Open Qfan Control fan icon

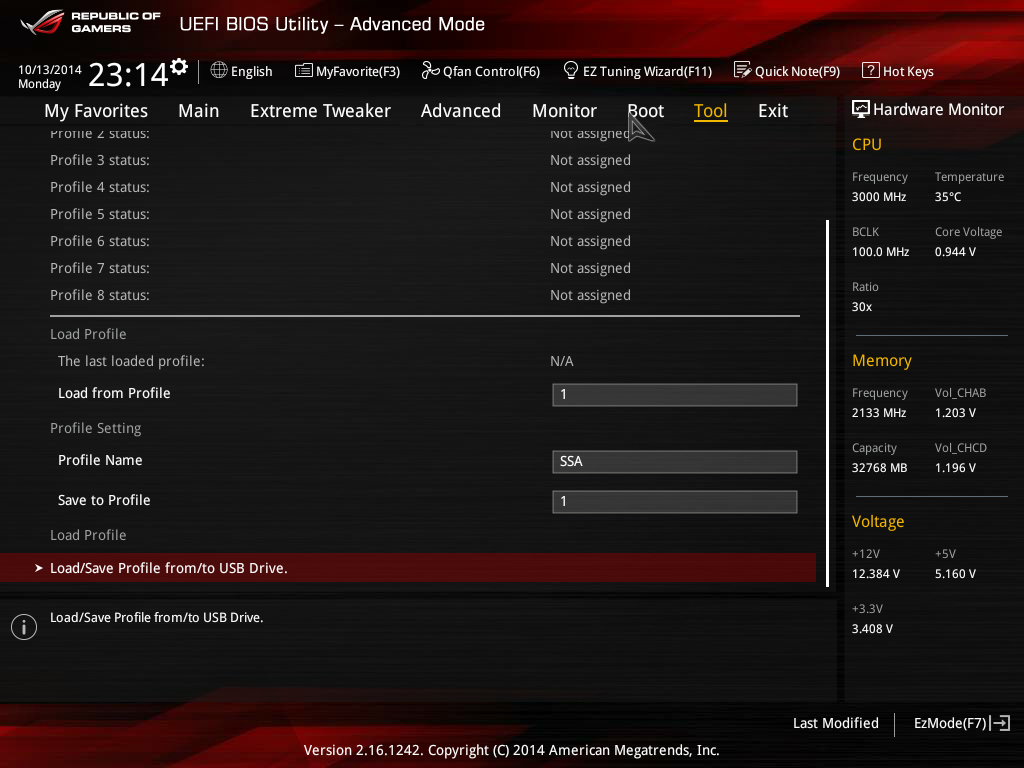coord(430,70)
